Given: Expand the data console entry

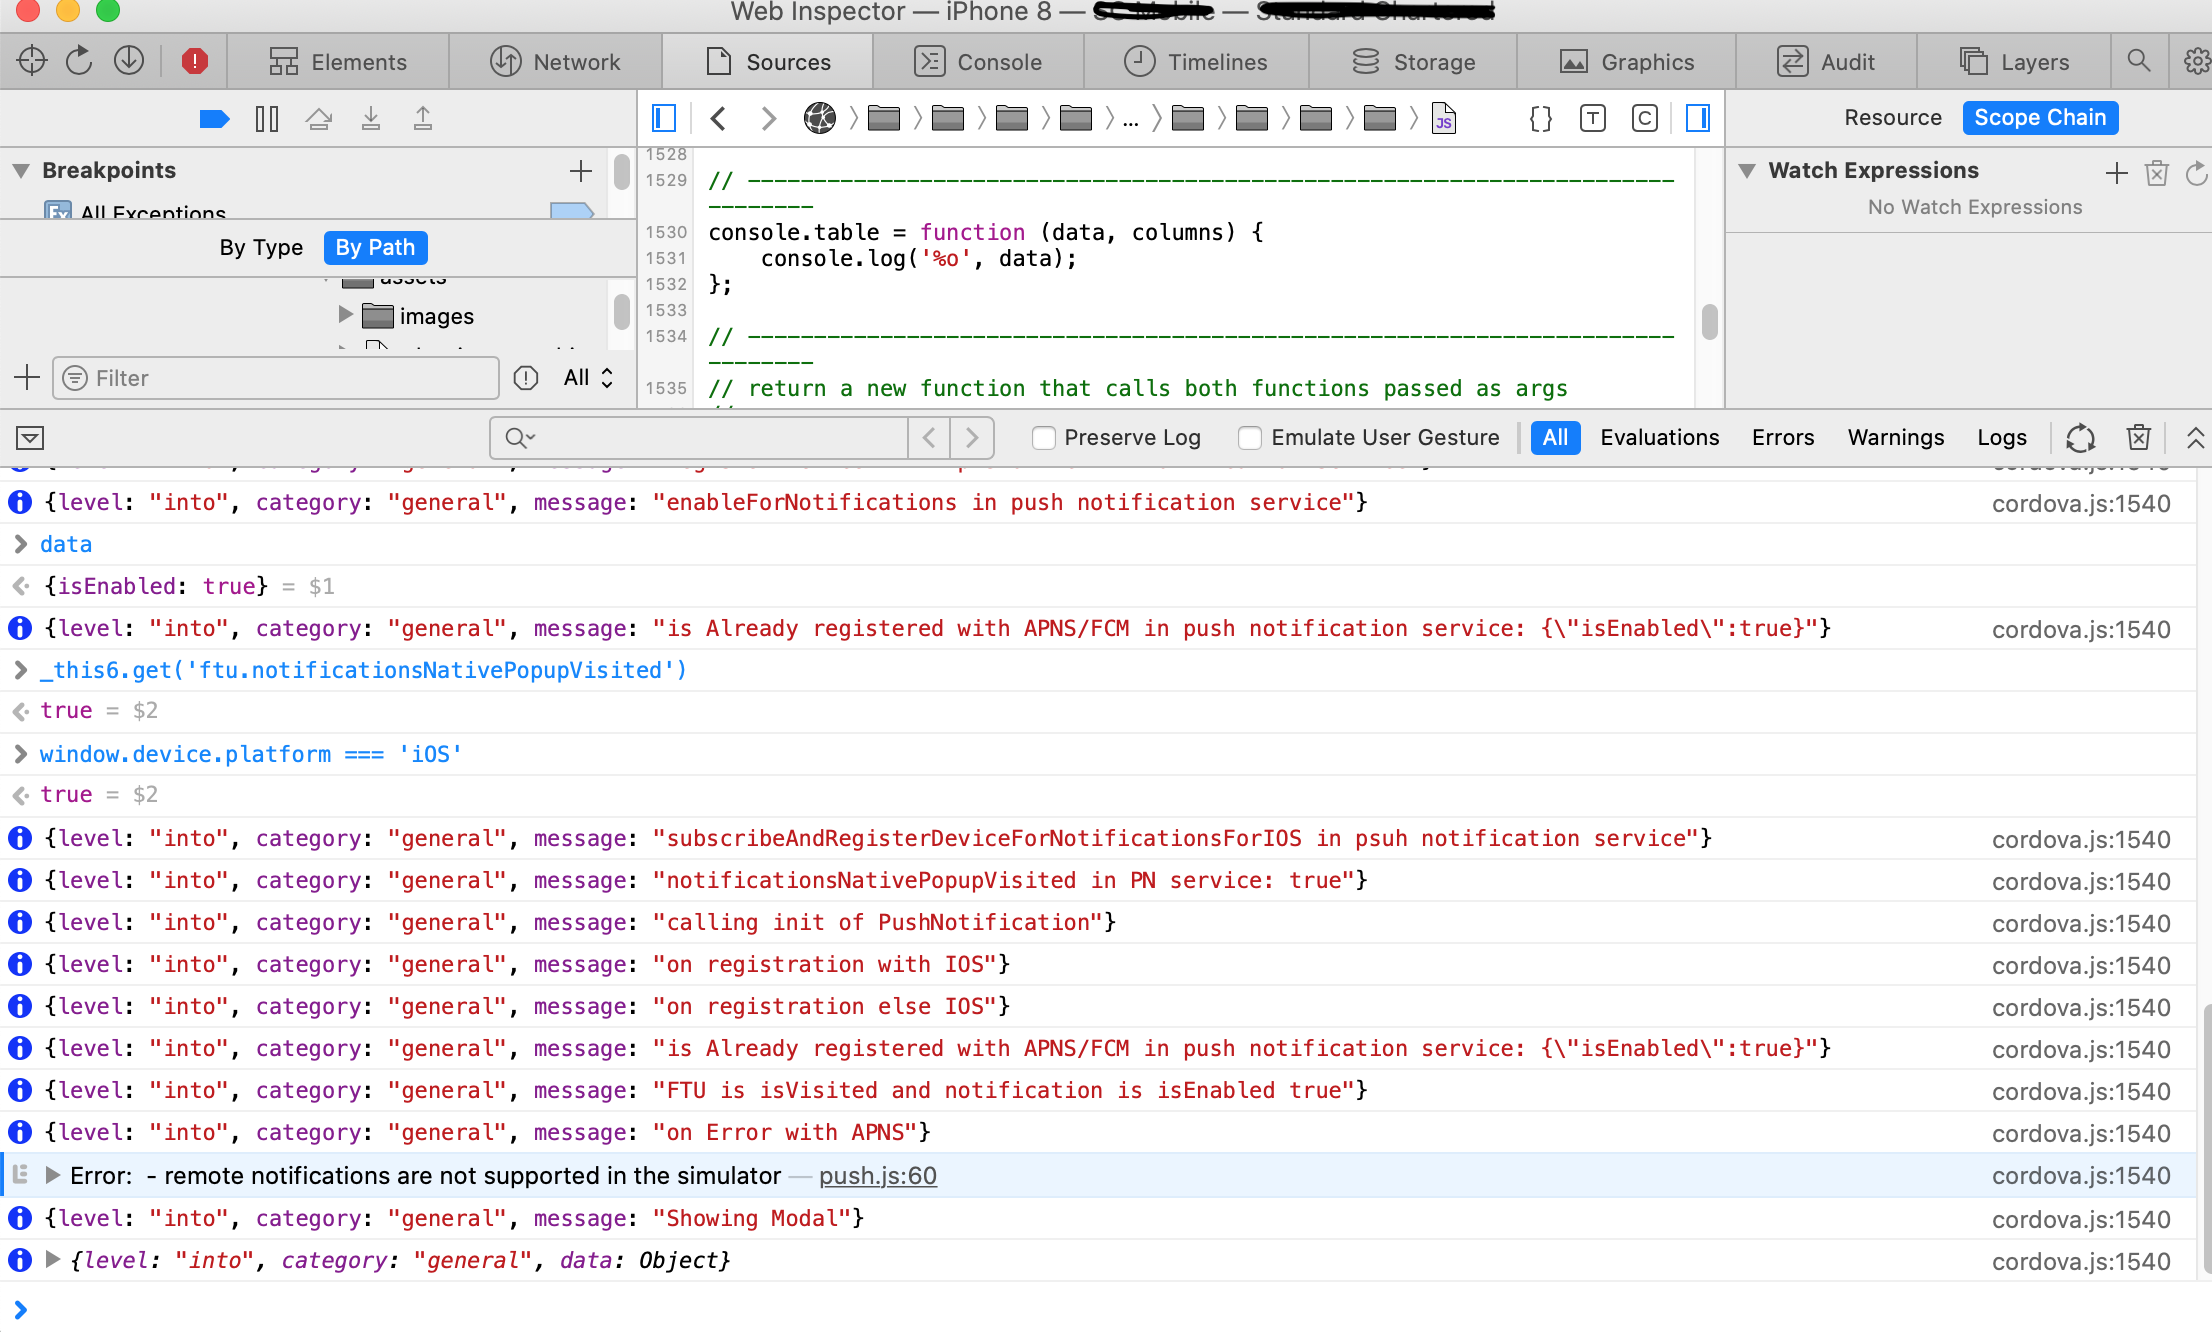Looking at the screenshot, I should [20, 543].
